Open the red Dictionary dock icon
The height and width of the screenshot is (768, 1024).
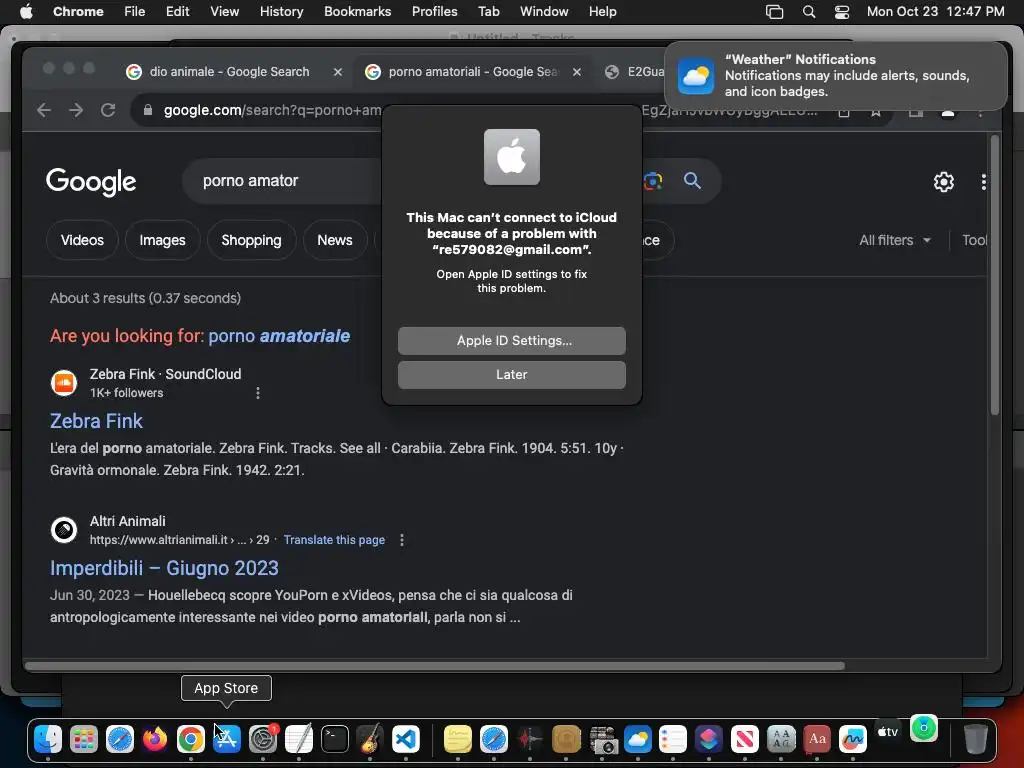817,739
